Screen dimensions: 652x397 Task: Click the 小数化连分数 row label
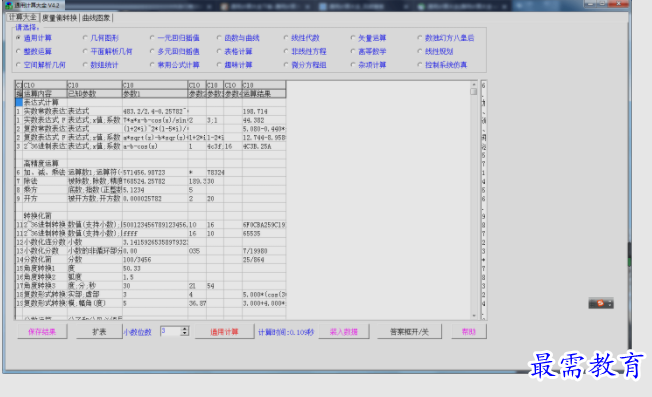(45, 242)
